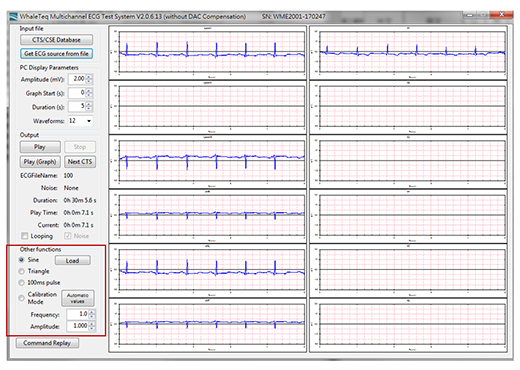The width and height of the screenshot is (520, 370).
Task: Start output with the Play button
Action: (x=40, y=147)
